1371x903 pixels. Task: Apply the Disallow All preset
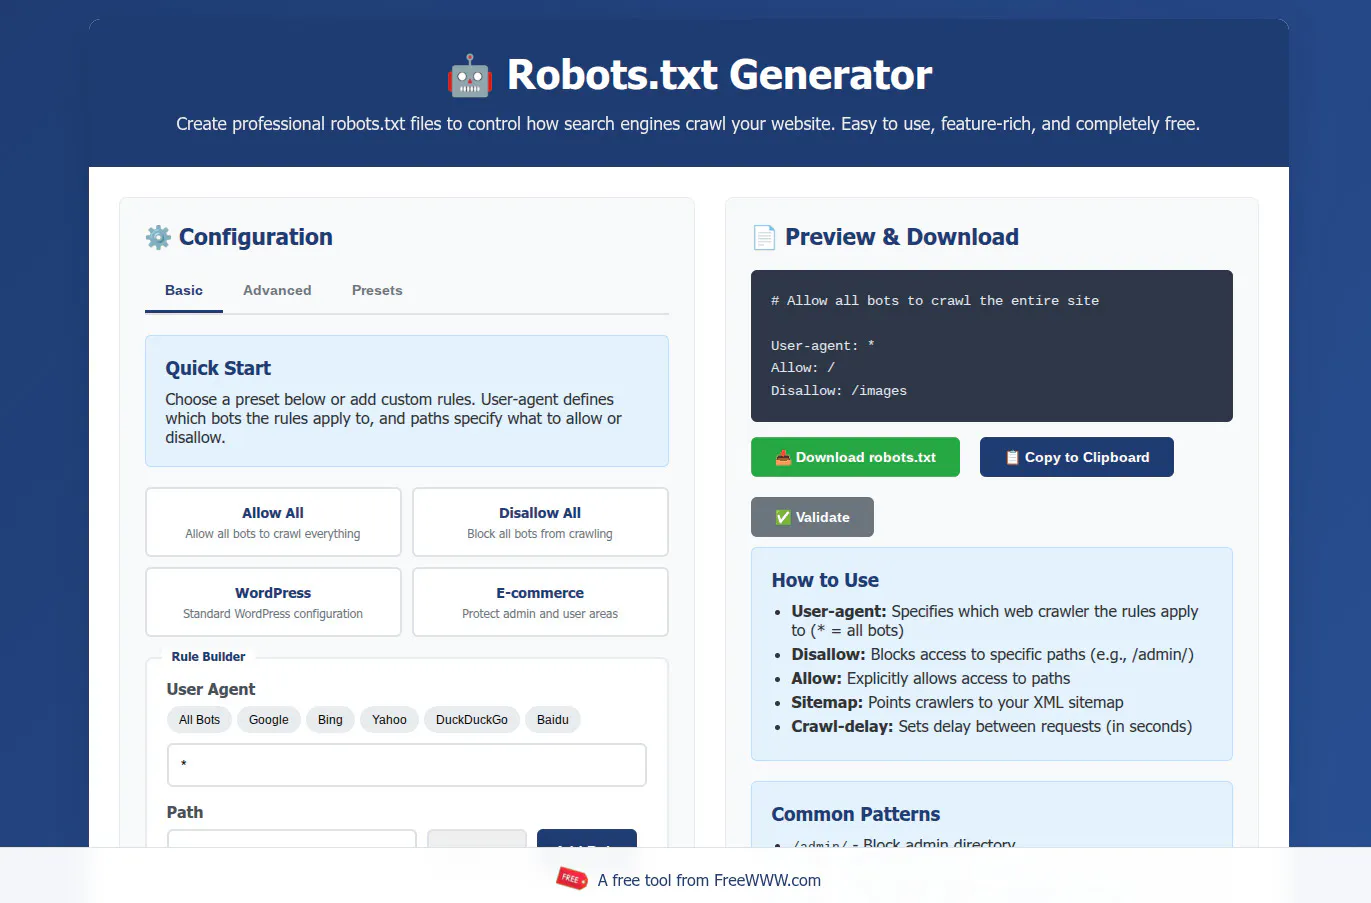540,522
